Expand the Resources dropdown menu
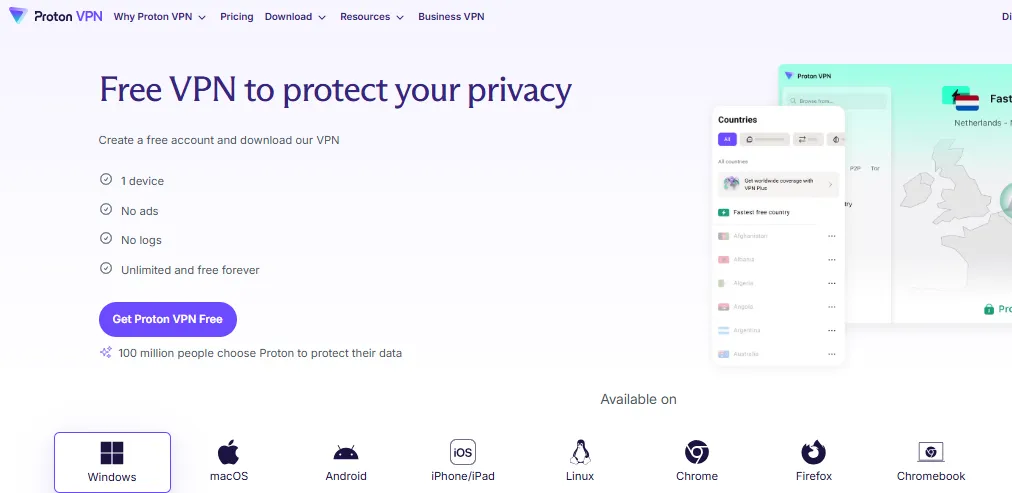The width and height of the screenshot is (1012, 493). tap(372, 17)
